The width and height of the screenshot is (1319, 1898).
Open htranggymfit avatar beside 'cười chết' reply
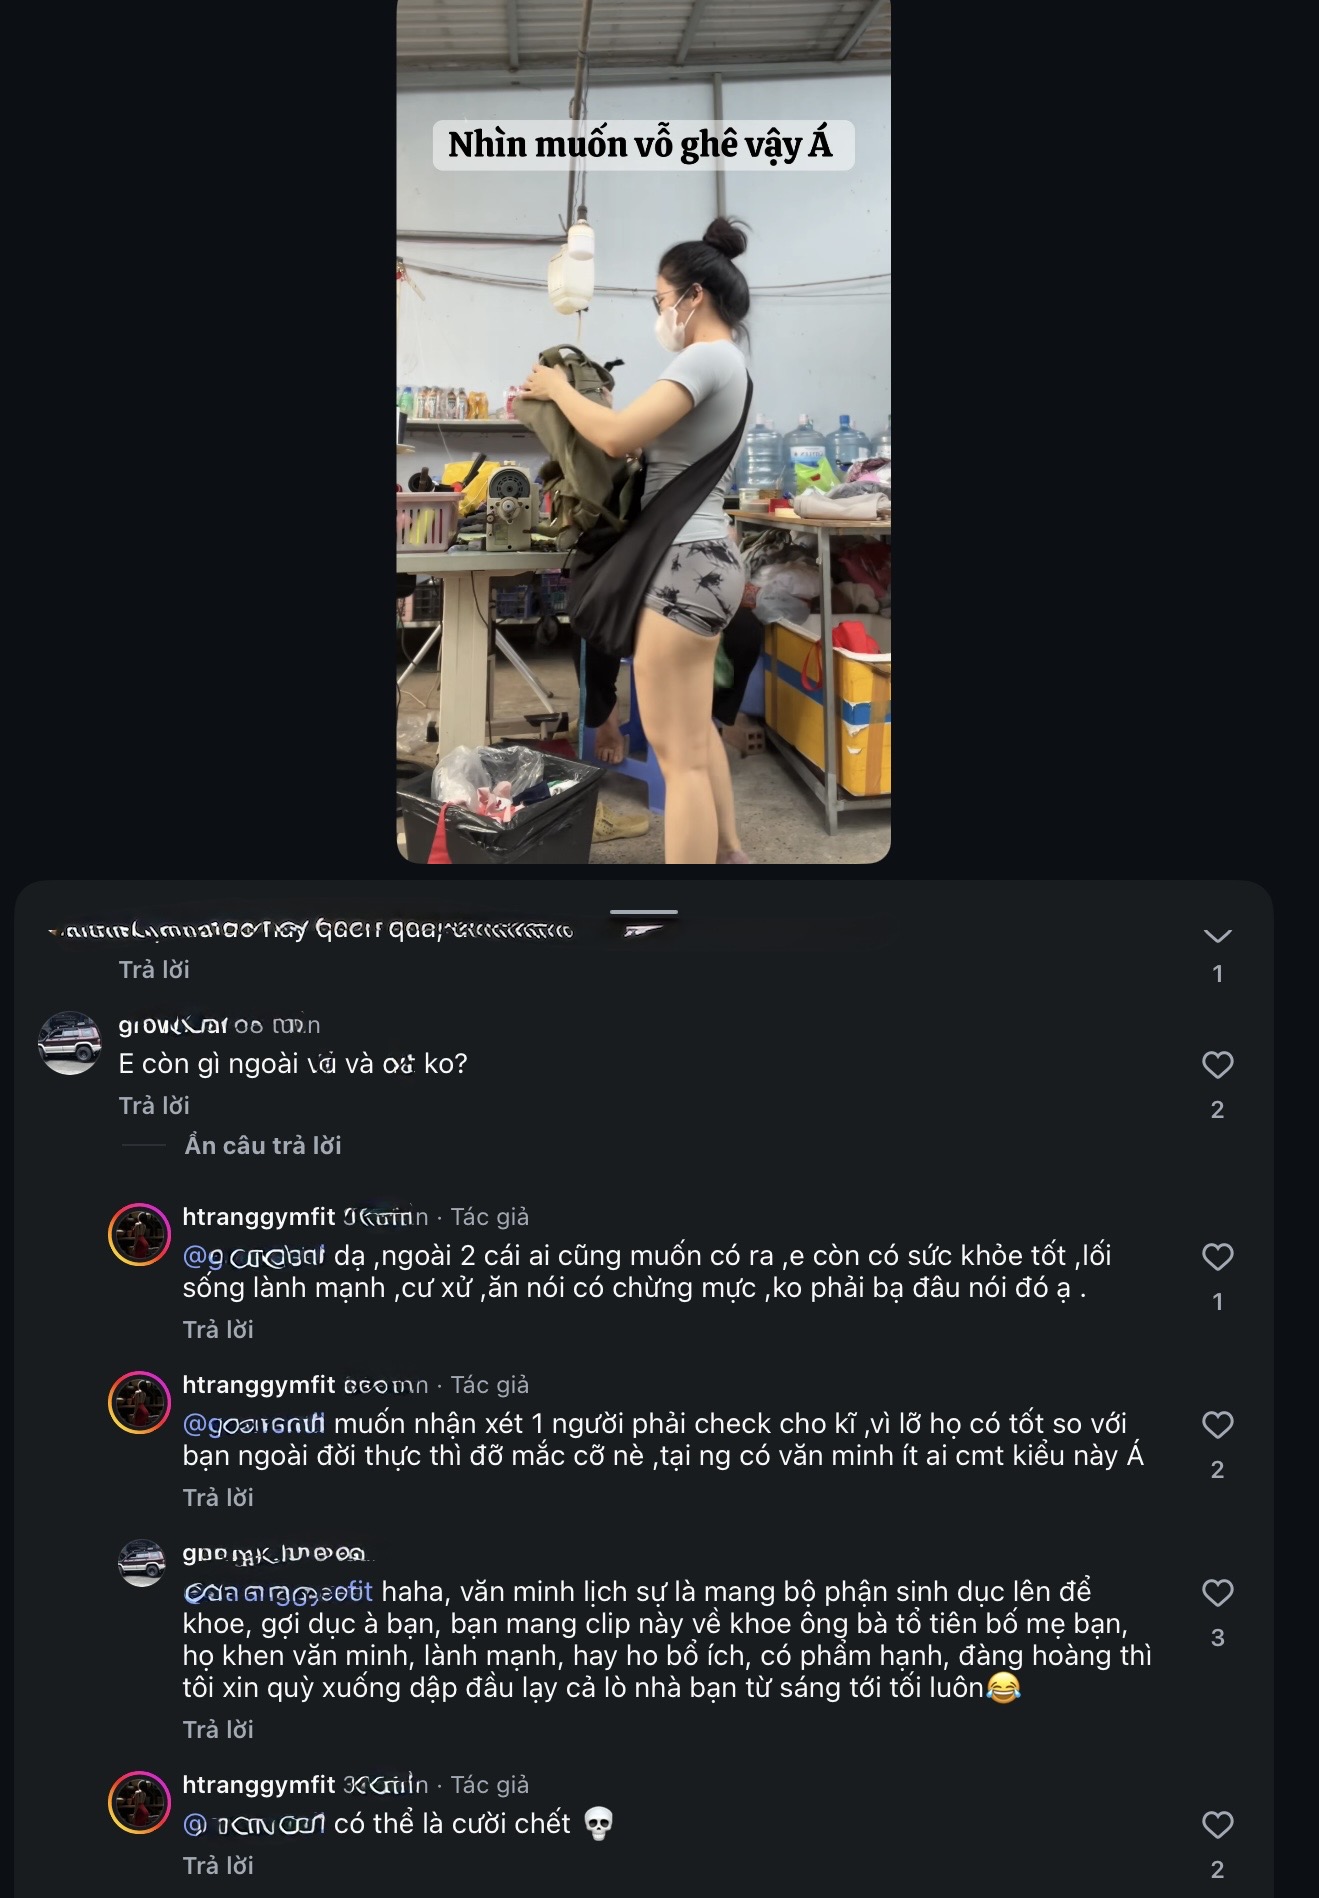[139, 1802]
